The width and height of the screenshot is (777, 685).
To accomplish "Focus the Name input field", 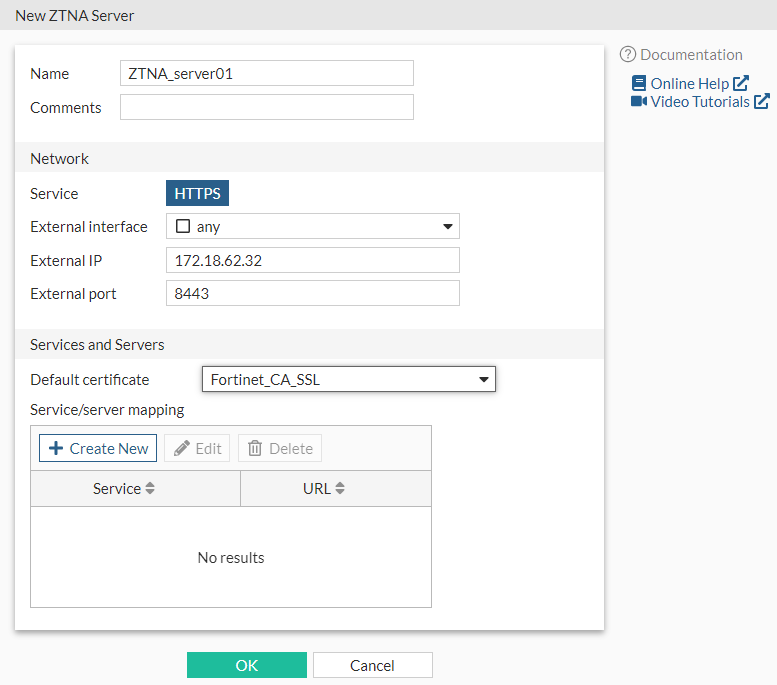I will (x=266, y=73).
